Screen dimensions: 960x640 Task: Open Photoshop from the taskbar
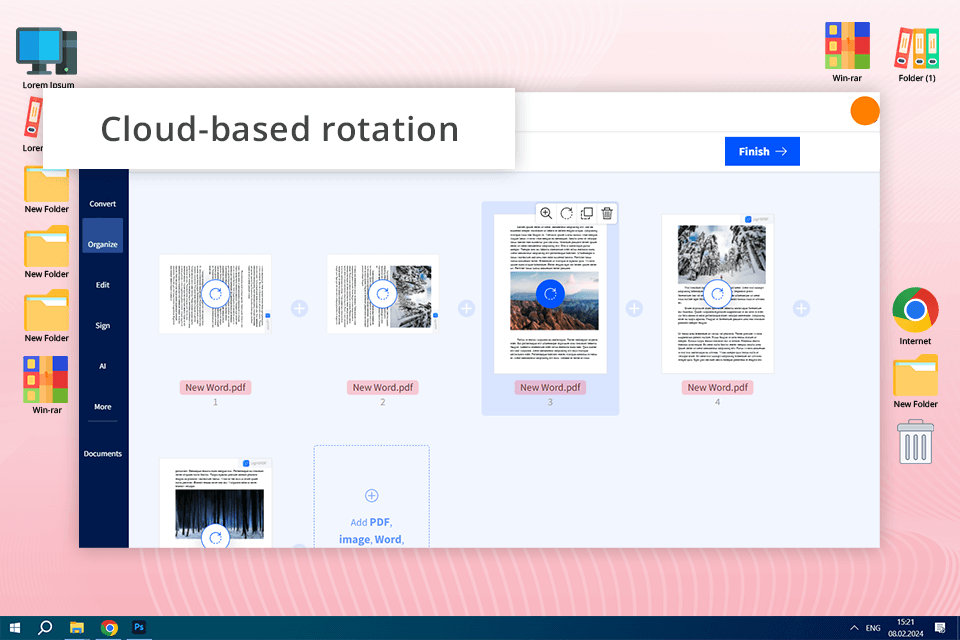139,627
